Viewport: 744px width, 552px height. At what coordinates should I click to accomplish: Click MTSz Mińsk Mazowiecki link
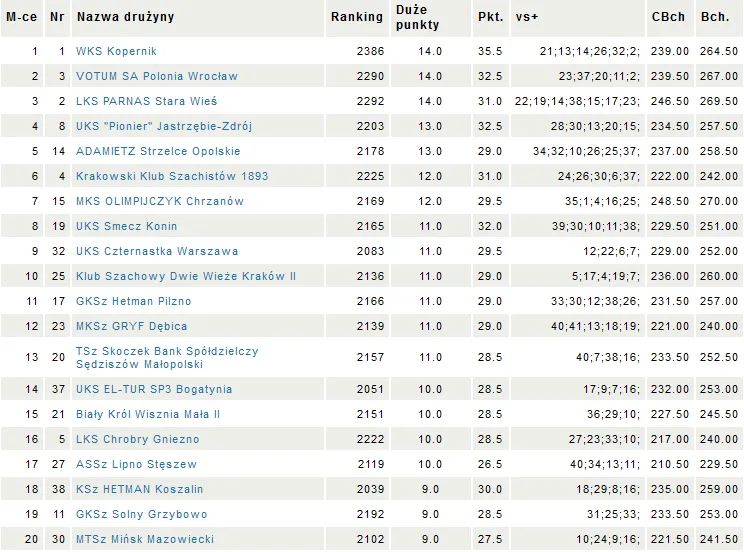(x=145, y=539)
